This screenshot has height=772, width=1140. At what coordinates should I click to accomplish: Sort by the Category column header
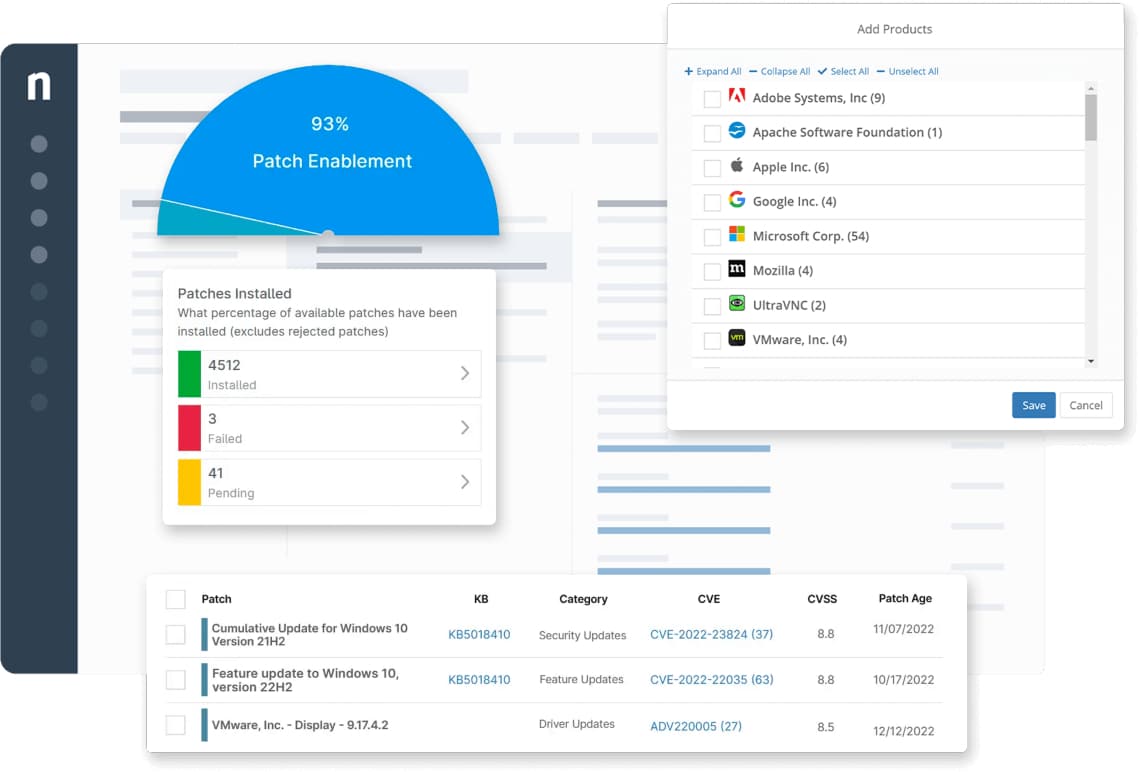coord(583,599)
